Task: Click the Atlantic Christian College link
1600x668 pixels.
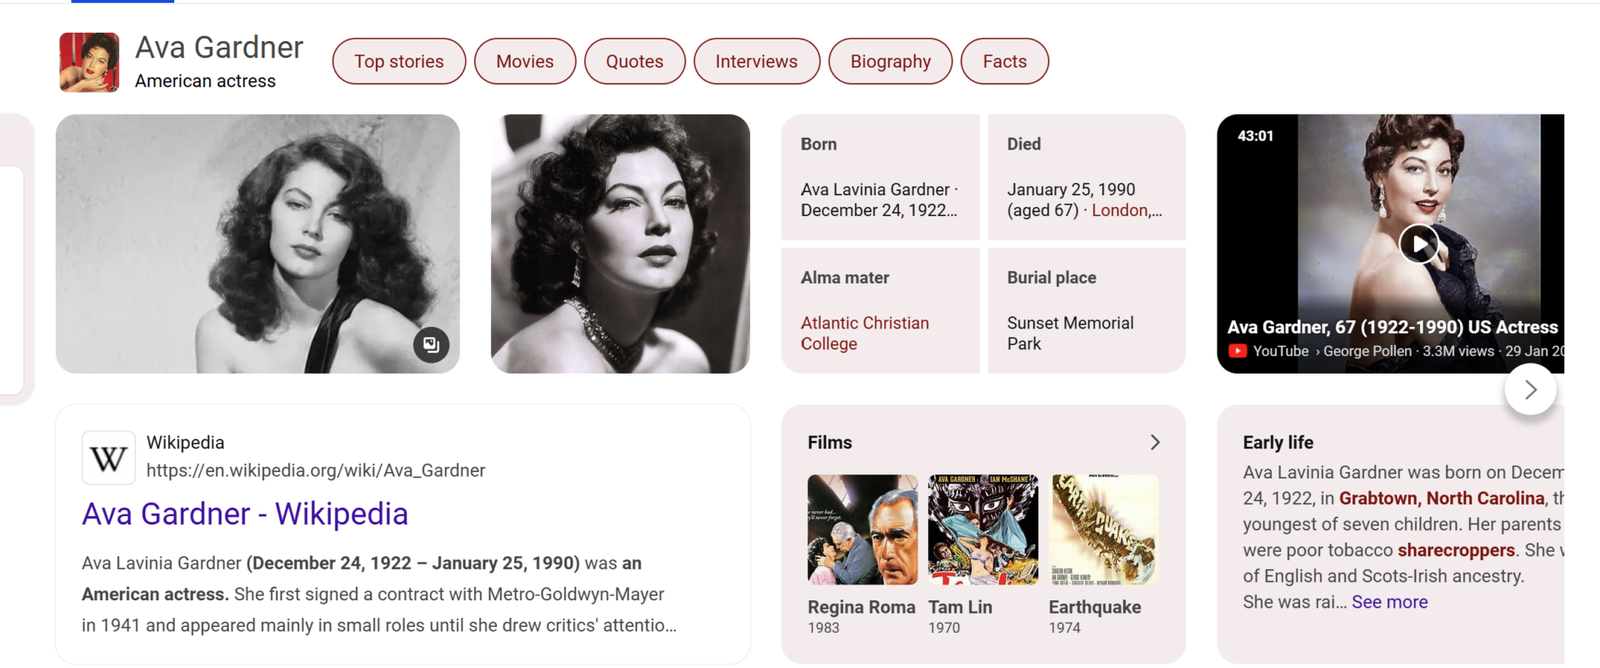Action: (x=864, y=333)
